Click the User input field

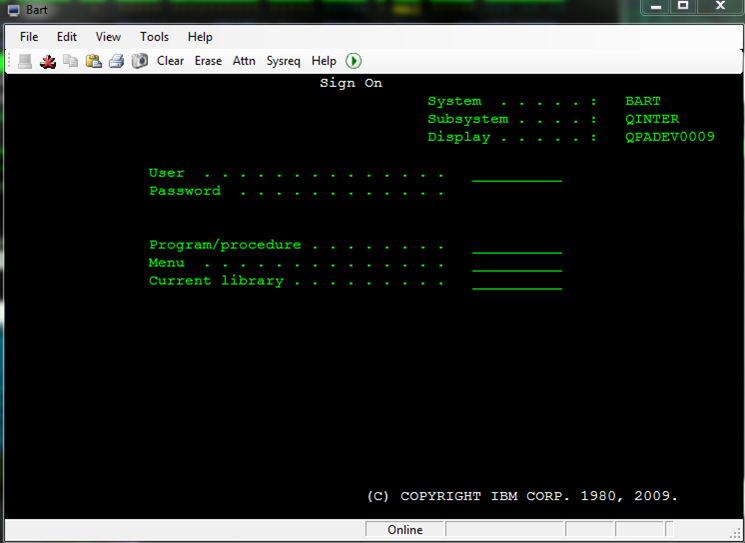coord(517,174)
